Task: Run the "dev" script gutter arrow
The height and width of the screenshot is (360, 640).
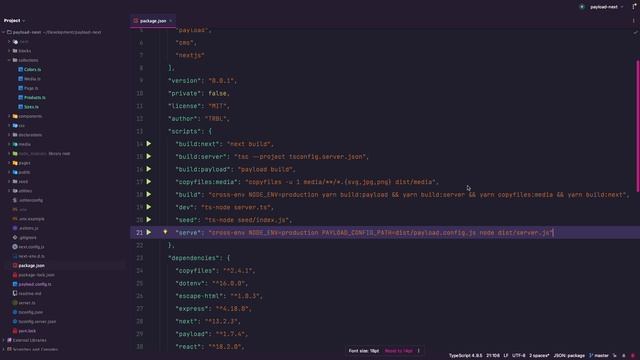Action: 149,207
